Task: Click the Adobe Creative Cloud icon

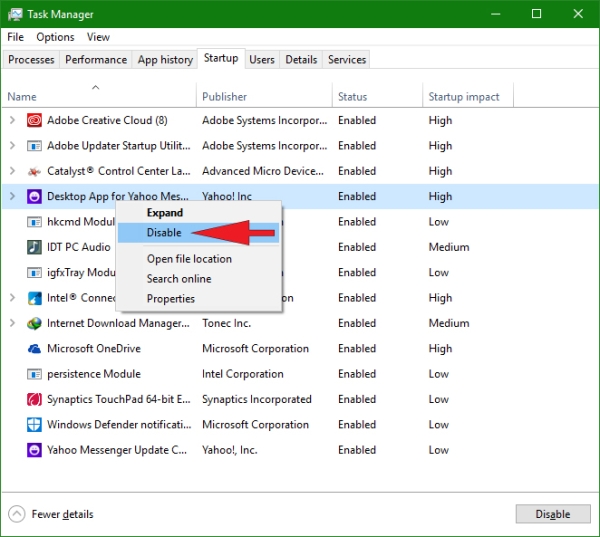Action: (34, 121)
